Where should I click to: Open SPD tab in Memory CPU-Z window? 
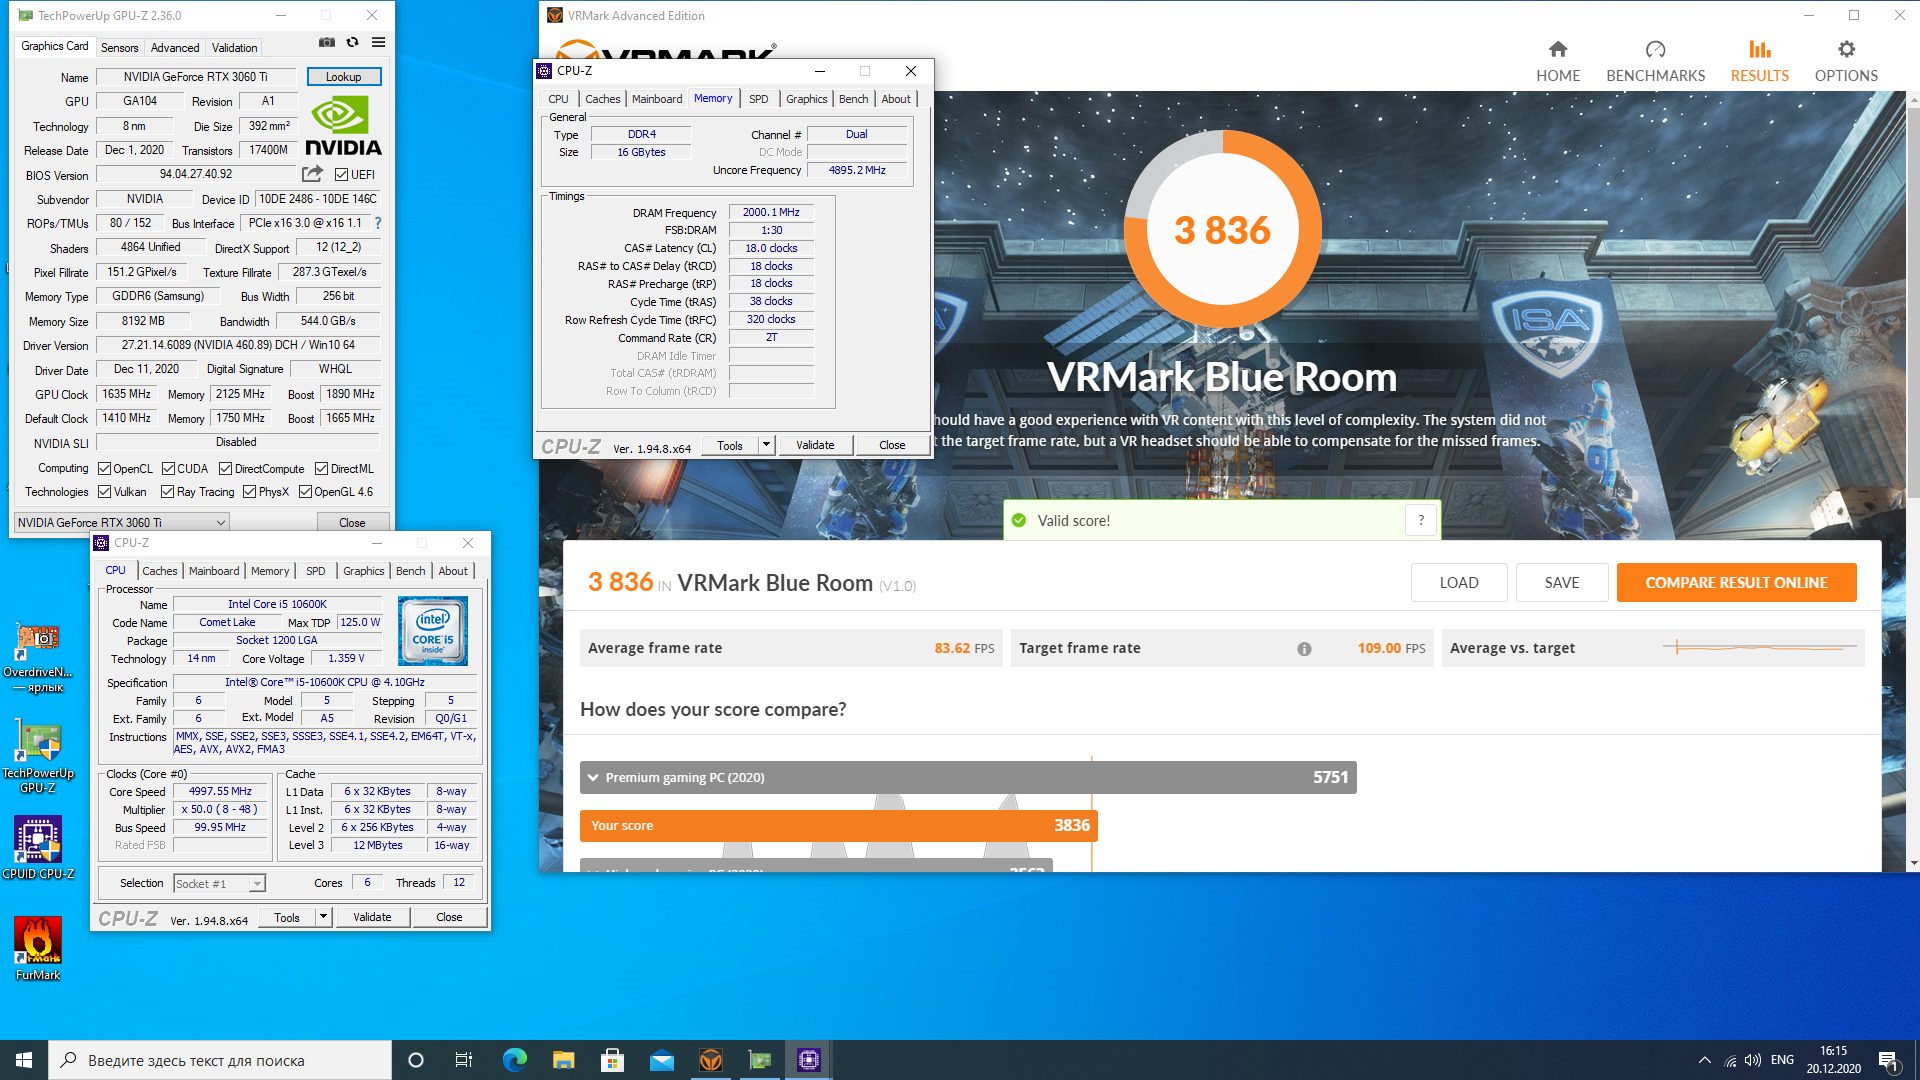tap(758, 99)
